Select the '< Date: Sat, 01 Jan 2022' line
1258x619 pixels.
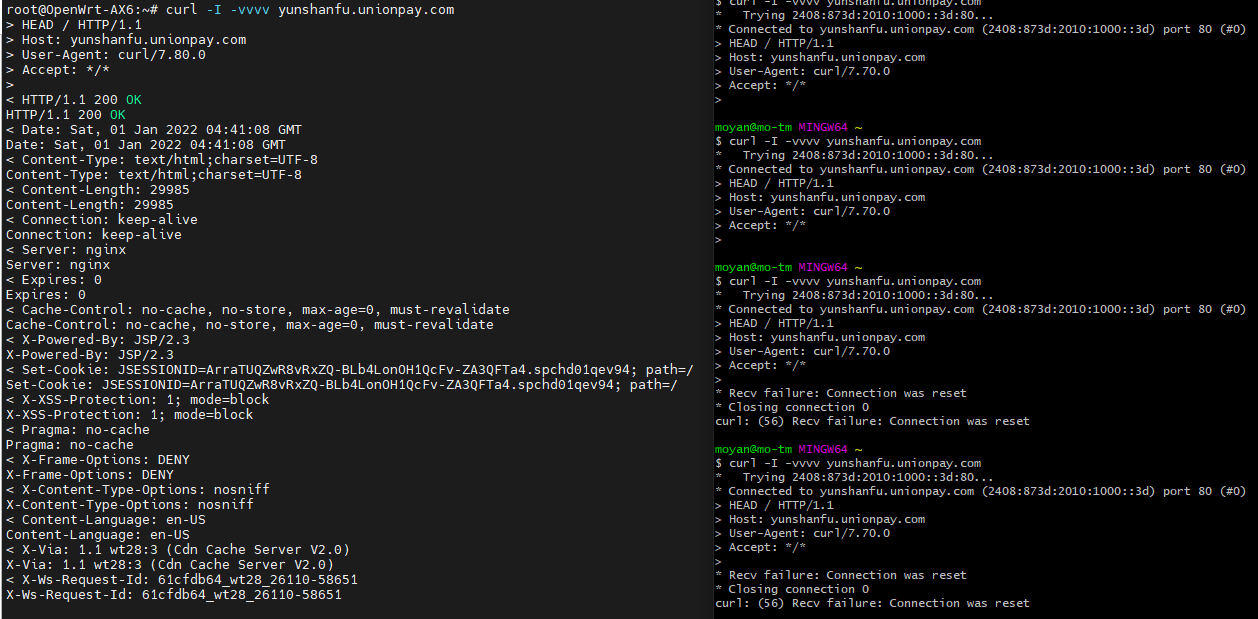coord(153,130)
